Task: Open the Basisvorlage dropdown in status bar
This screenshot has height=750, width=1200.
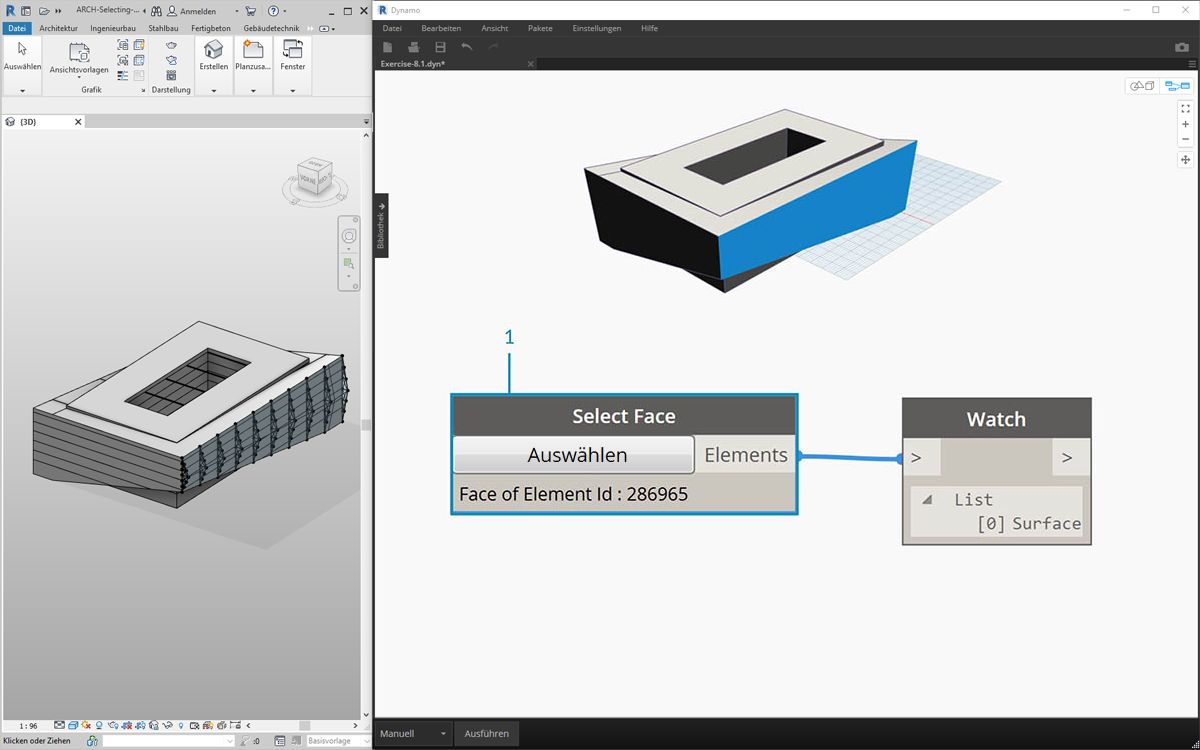Action: click(x=337, y=741)
